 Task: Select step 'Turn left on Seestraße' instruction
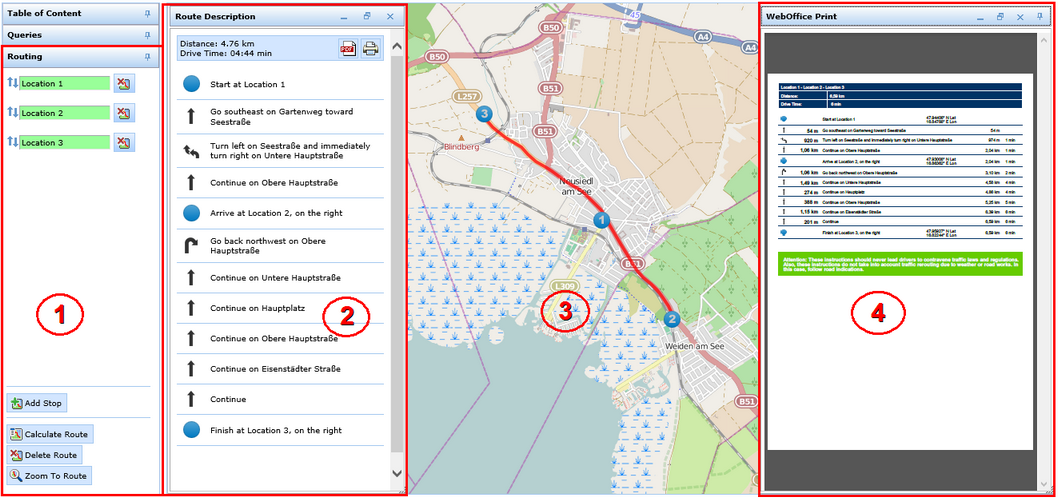281,150
